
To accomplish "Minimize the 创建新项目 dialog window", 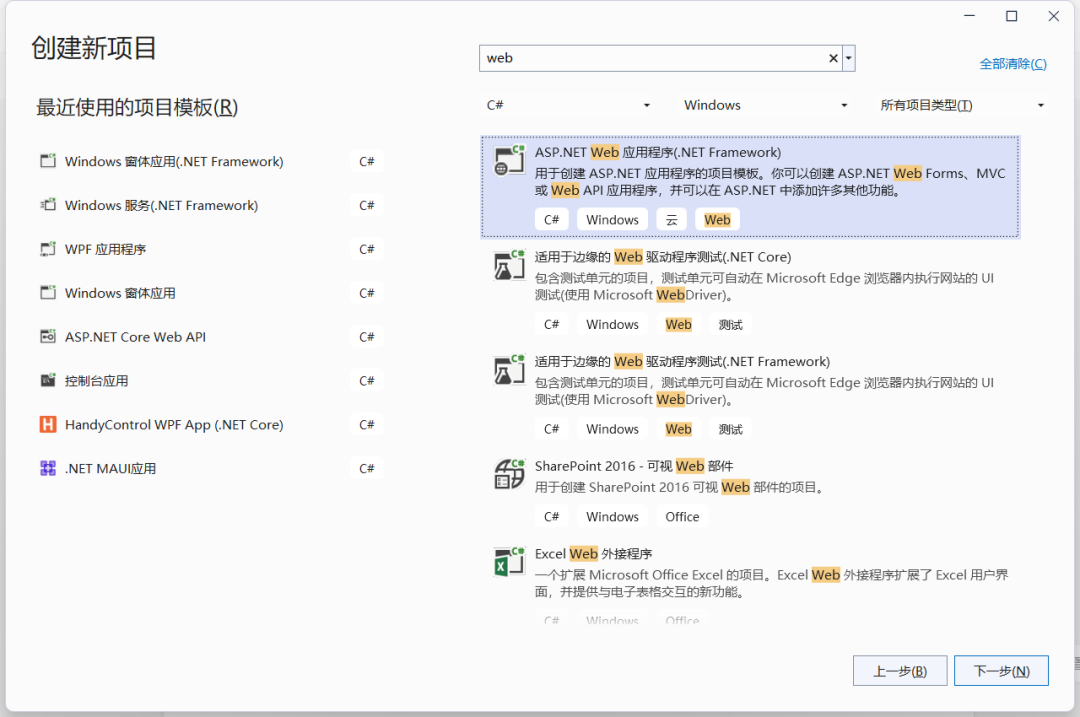I will 969,16.
